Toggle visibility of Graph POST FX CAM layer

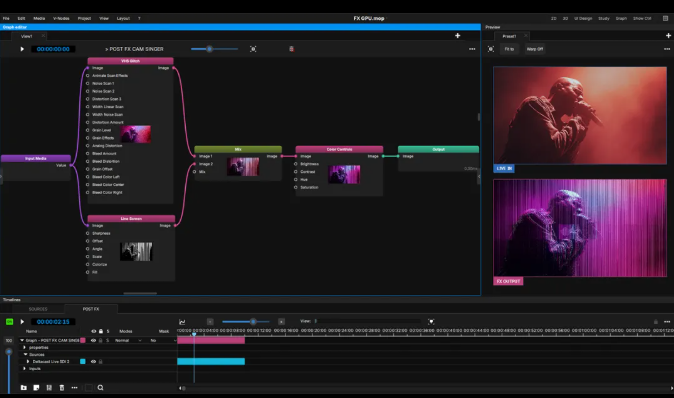click(93, 340)
